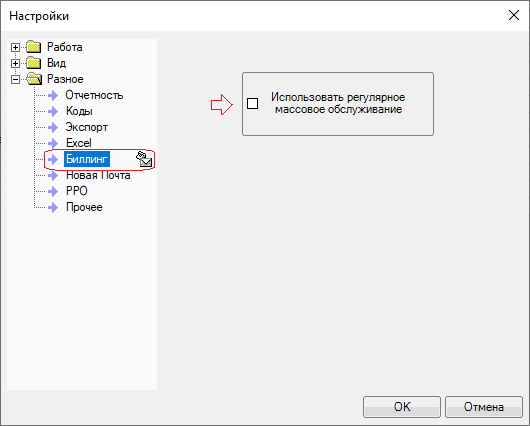The height and width of the screenshot is (426, 530).
Task: Select the Биллинг settings item
Action: tap(87, 159)
